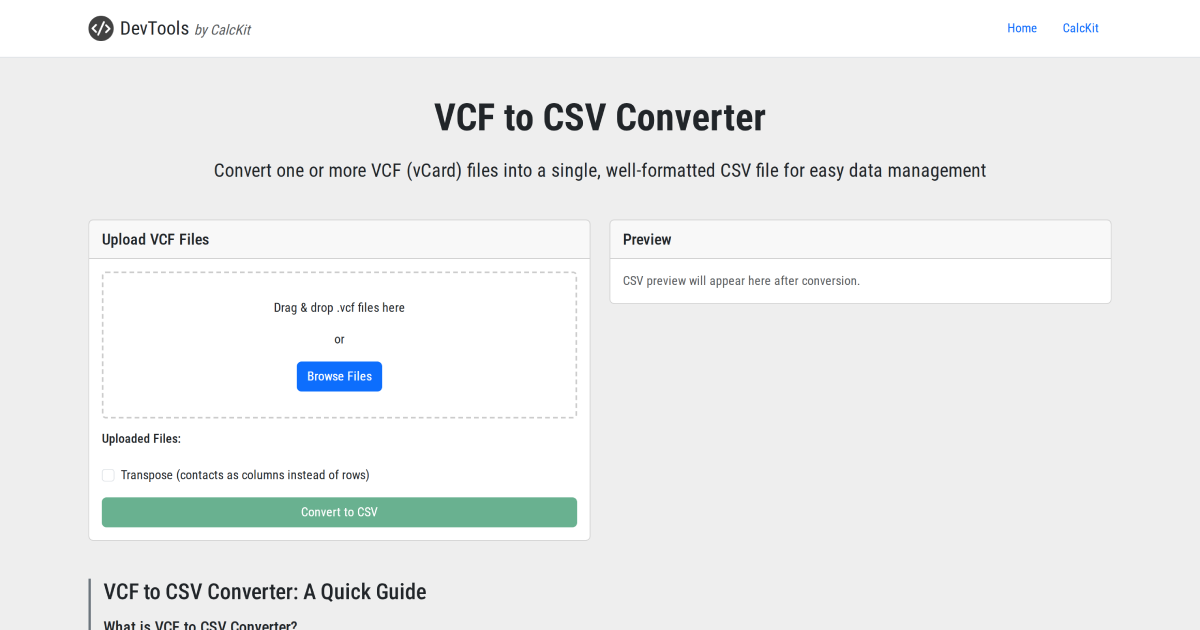Viewport: 1200px width, 630px height.
Task: Click the drag and drop upload zone
Action: click(x=339, y=344)
